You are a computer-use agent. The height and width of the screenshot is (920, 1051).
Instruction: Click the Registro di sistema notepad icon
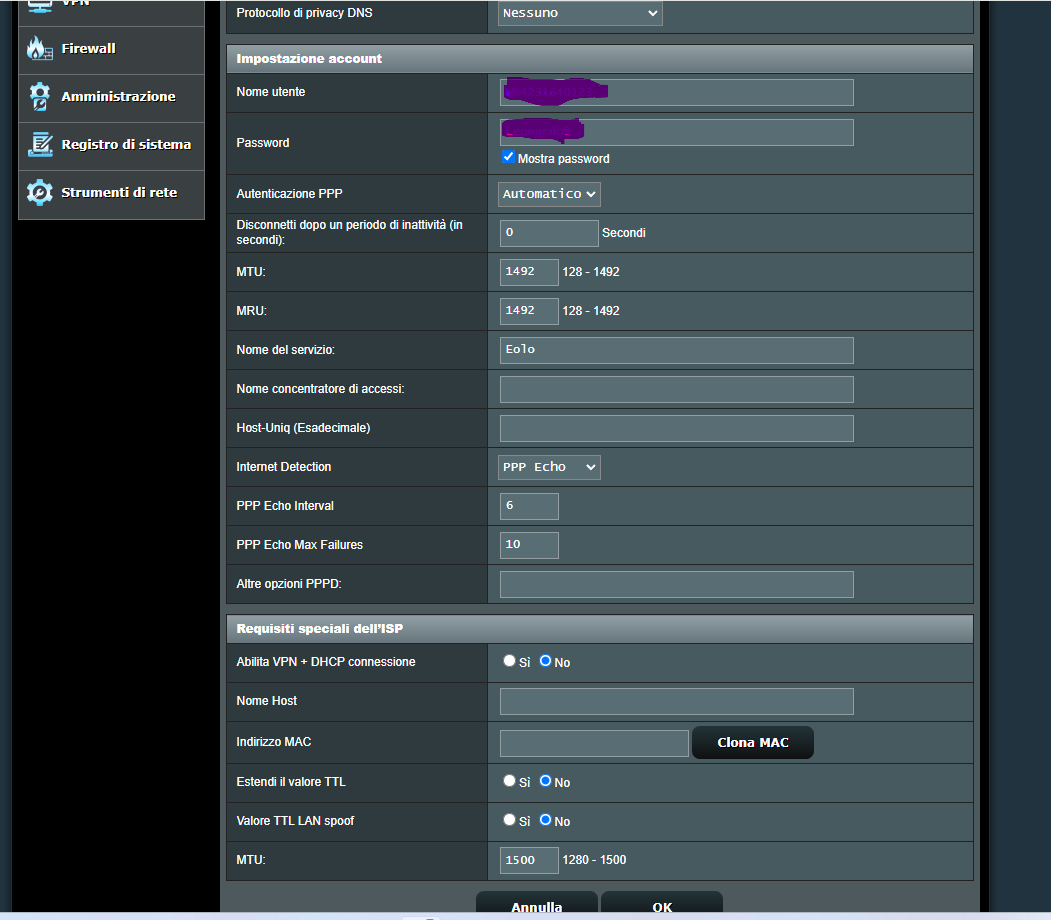(40, 144)
